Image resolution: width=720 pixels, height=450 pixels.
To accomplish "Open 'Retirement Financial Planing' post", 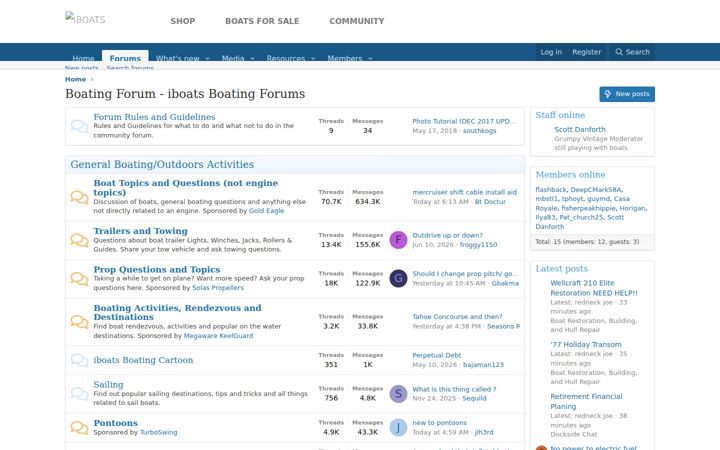I will [586, 401].
